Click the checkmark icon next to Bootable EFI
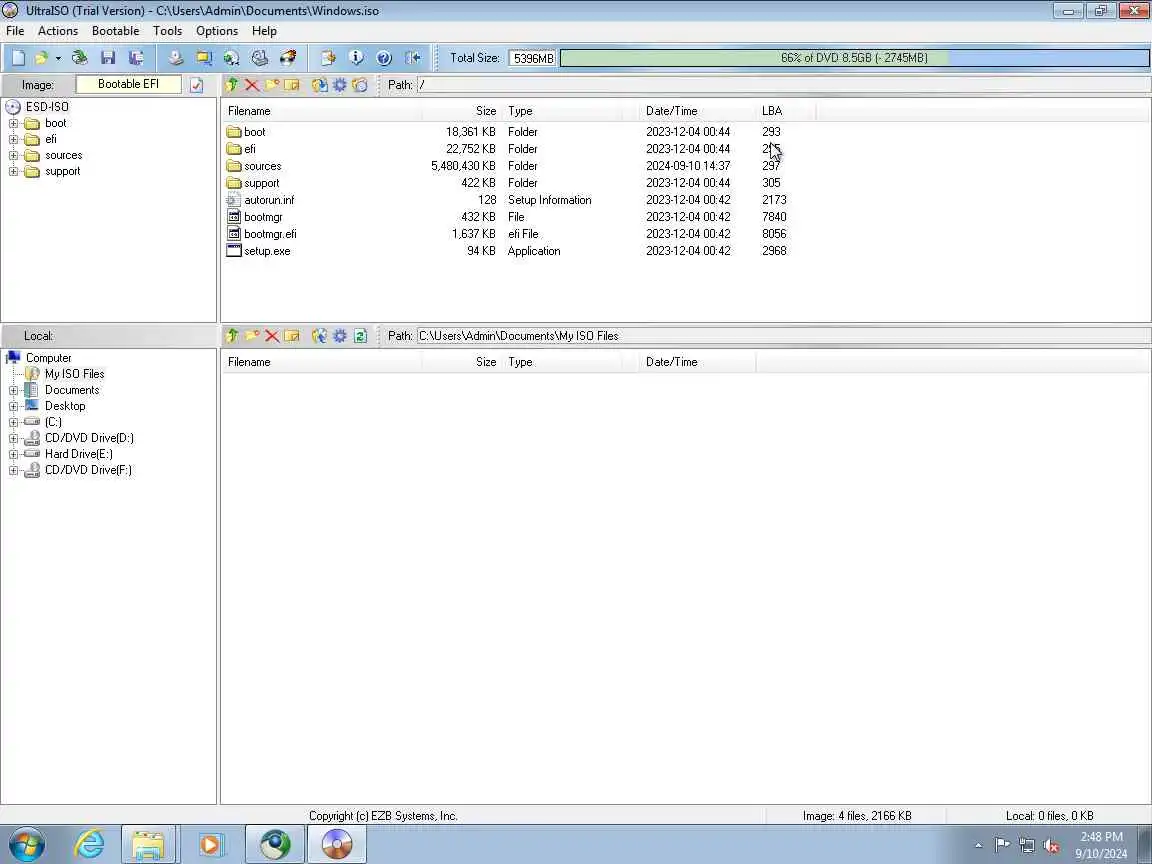Screen dimensions: 1152x864 point(196,85)
